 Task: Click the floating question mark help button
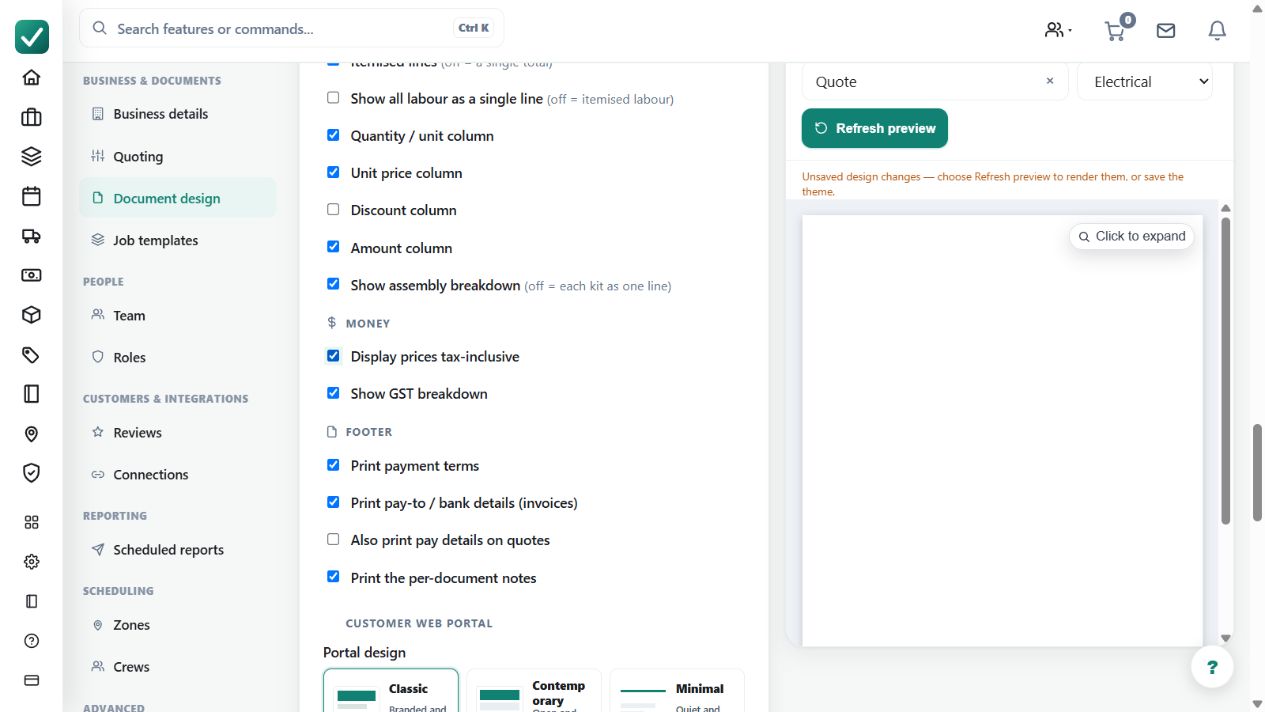point(1212,667)
